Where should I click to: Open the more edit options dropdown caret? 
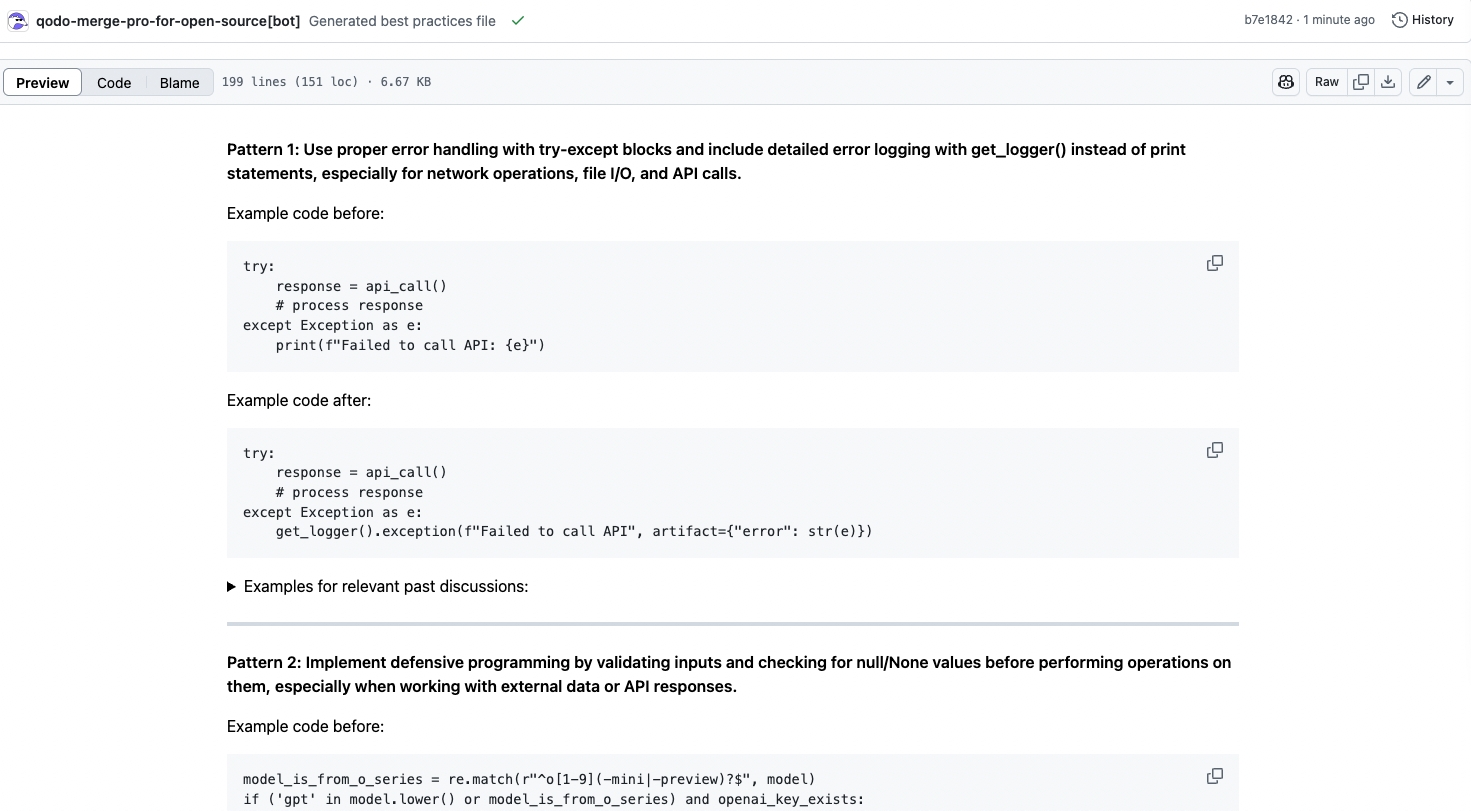(x=1450, y=82)
